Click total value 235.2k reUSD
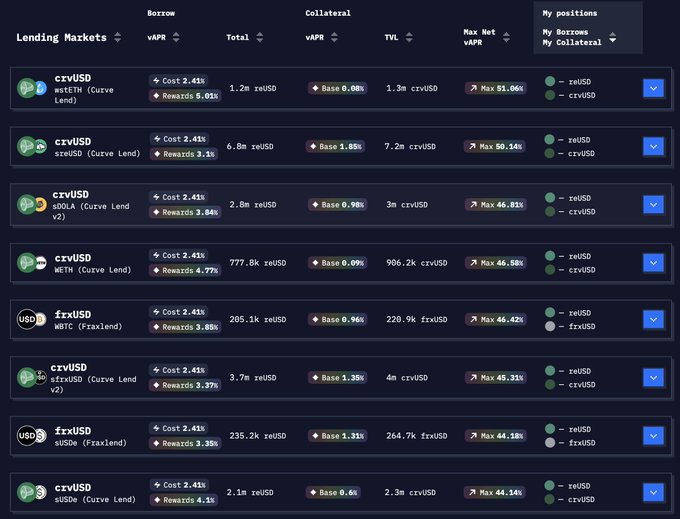 pyautogui.click(x=258, y=436)
